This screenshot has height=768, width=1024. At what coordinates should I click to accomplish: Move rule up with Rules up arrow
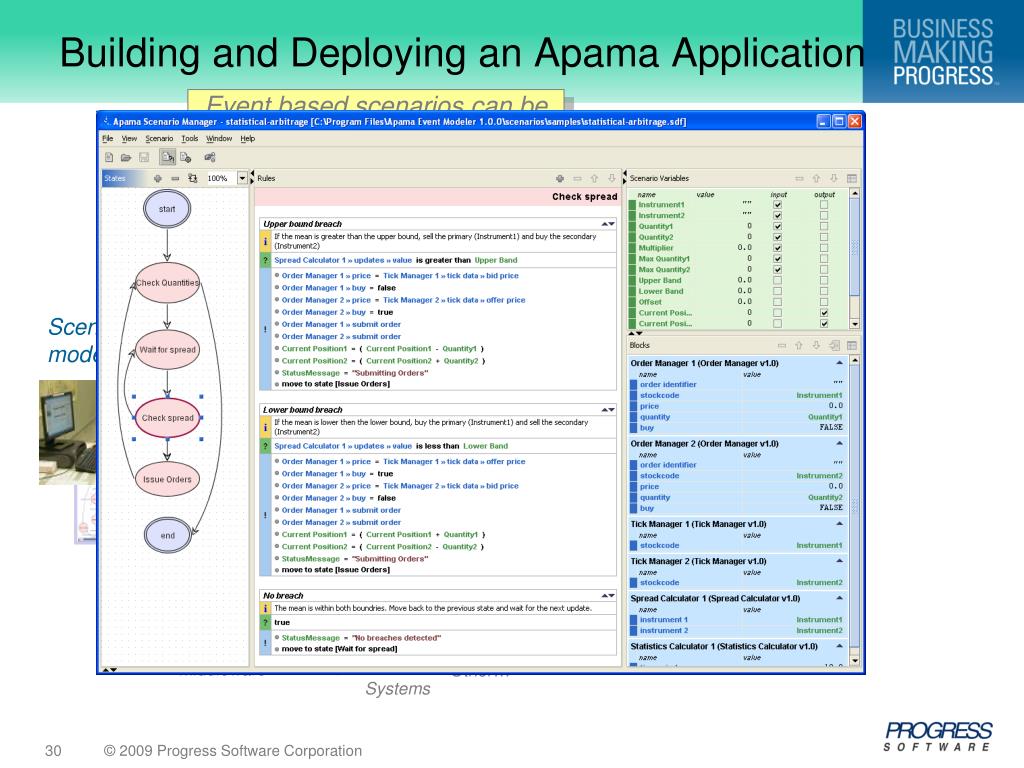tap(594, 178)
